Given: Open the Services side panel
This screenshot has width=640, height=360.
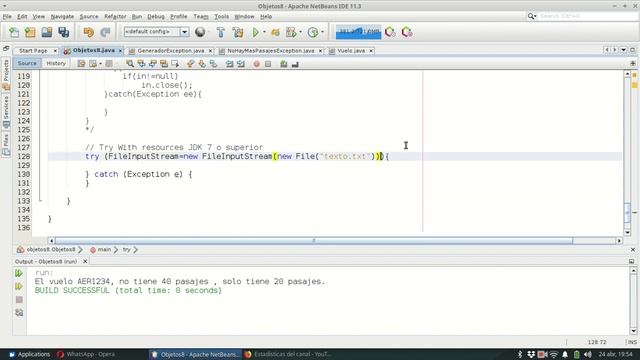Looking at the screenshot, I should (x=6, y=111).
